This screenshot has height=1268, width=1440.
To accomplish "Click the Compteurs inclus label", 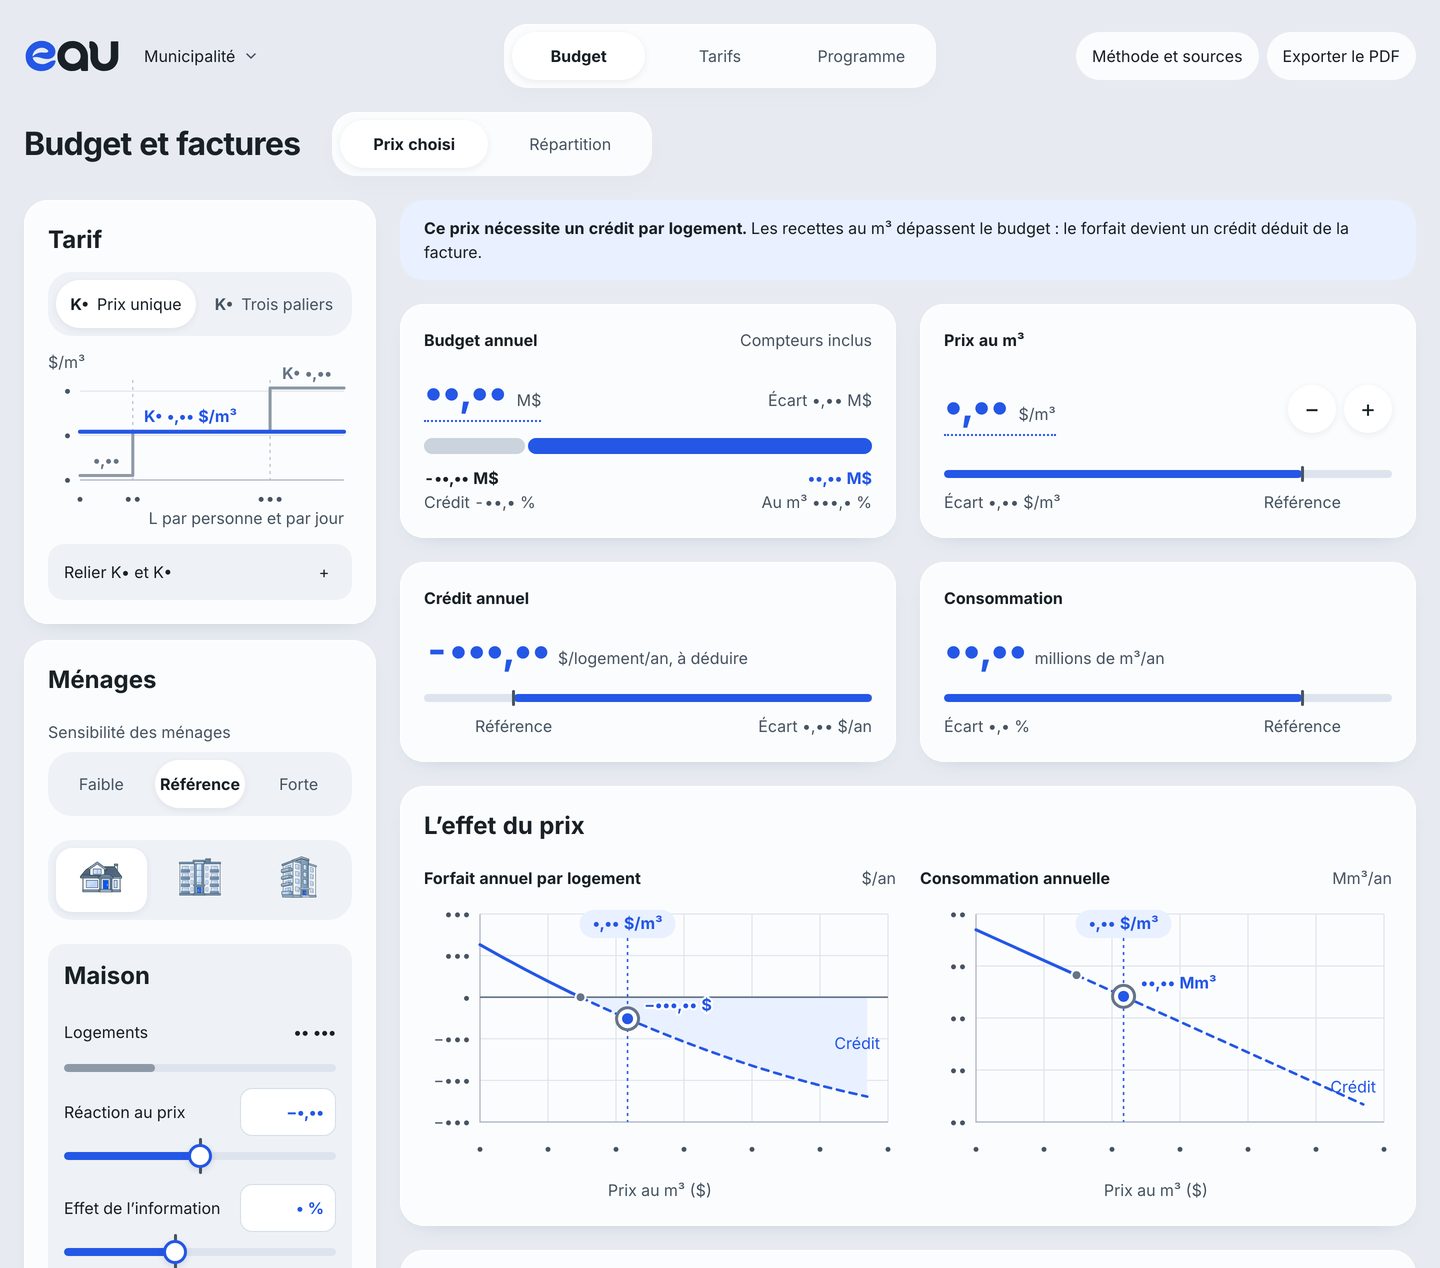I will pyautogui.click(x=806, y=340).
